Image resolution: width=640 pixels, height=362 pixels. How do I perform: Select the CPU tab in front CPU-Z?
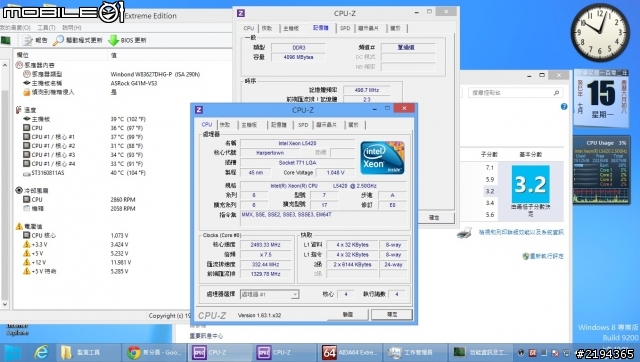click(207, 124)
